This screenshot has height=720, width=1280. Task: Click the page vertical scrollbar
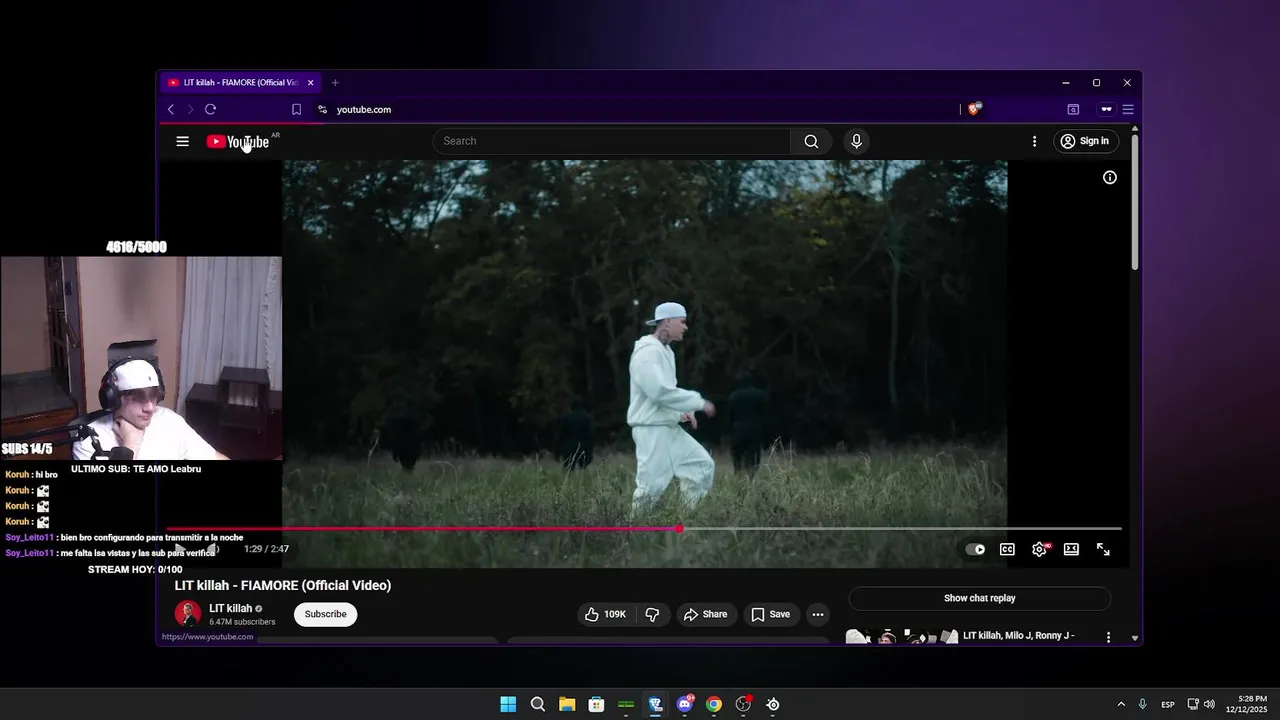tap(1135, 202)
